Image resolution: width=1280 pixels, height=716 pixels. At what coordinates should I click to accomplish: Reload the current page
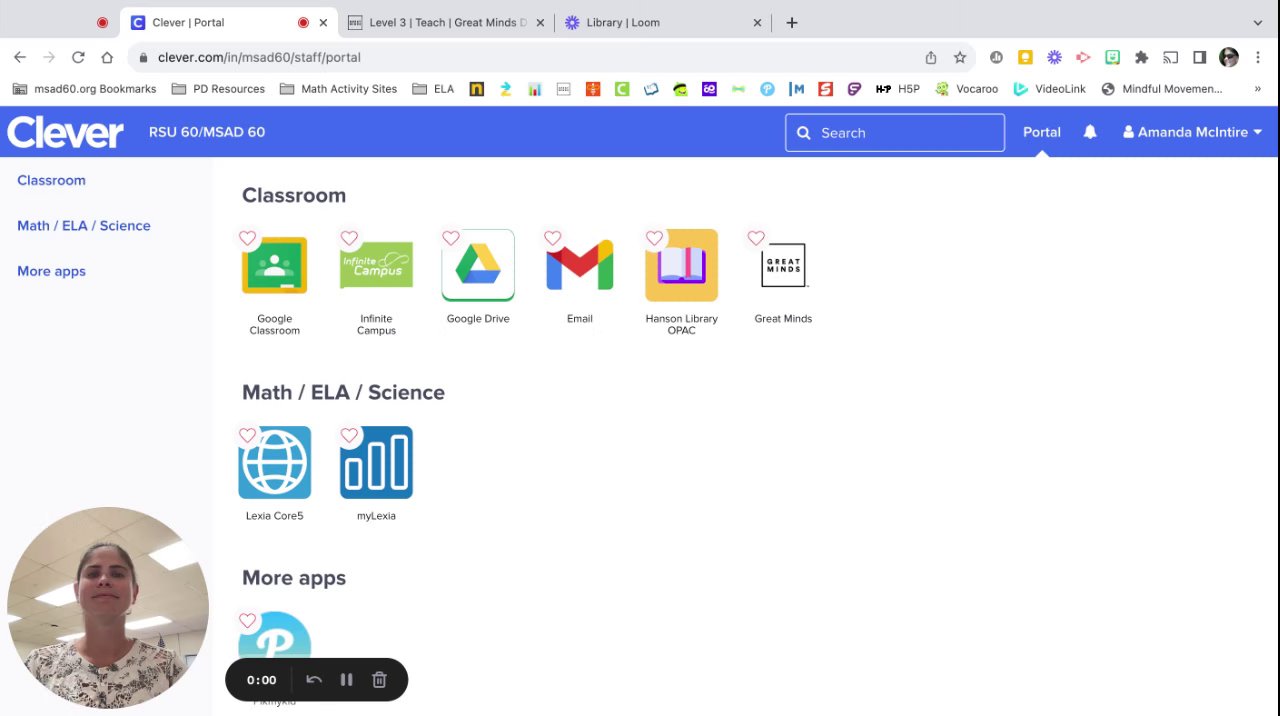pos(78,57)
